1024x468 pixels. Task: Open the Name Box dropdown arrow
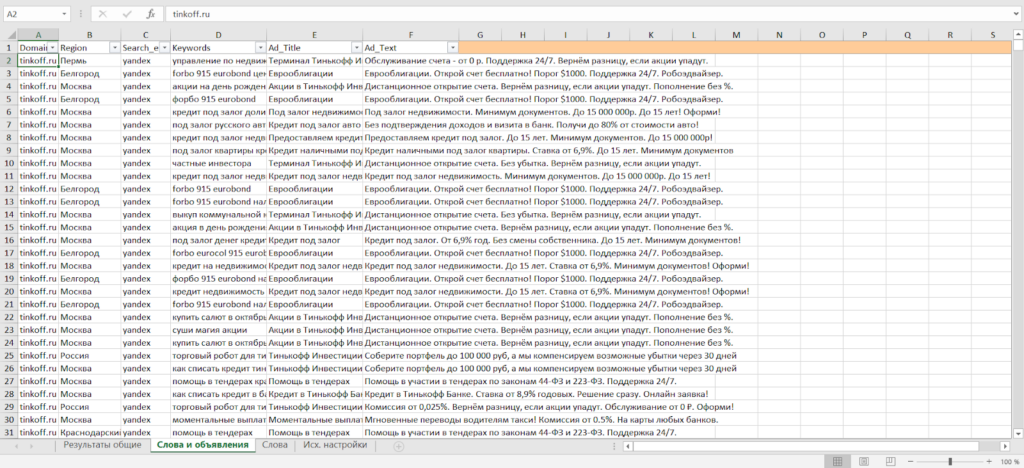coord(64,14)
